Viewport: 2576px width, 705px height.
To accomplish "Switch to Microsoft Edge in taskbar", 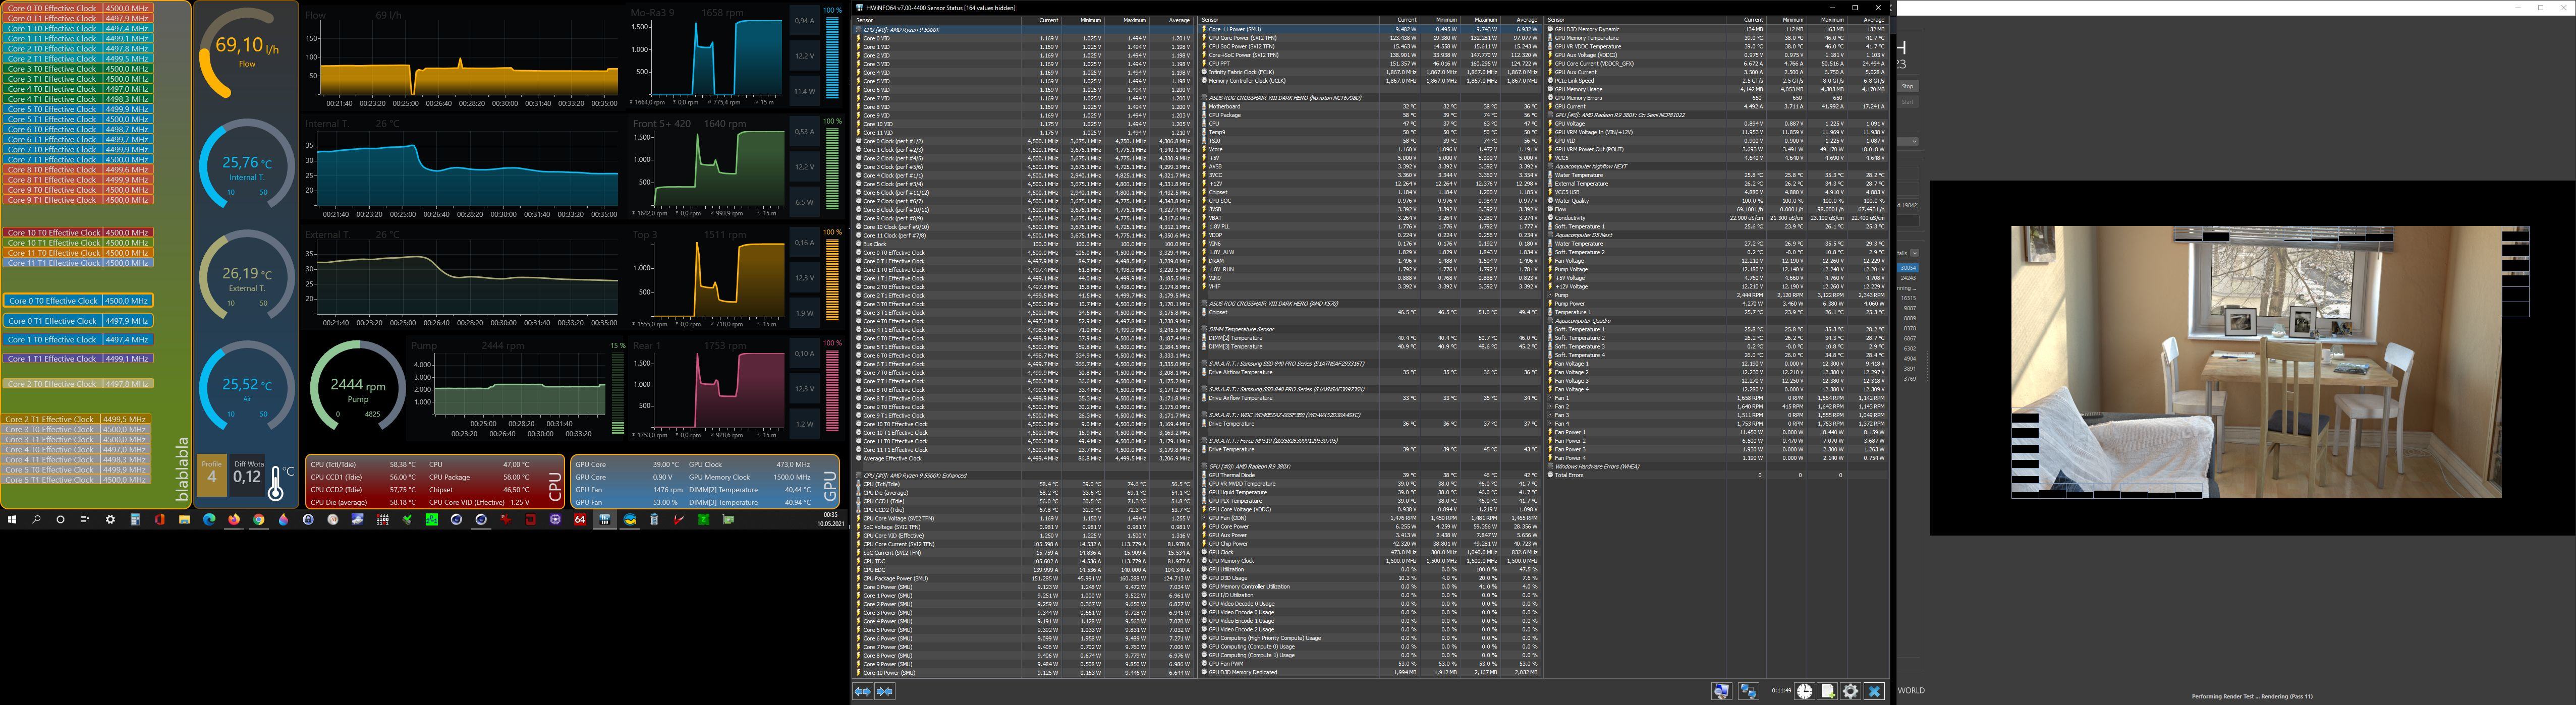I will (209, 520).
